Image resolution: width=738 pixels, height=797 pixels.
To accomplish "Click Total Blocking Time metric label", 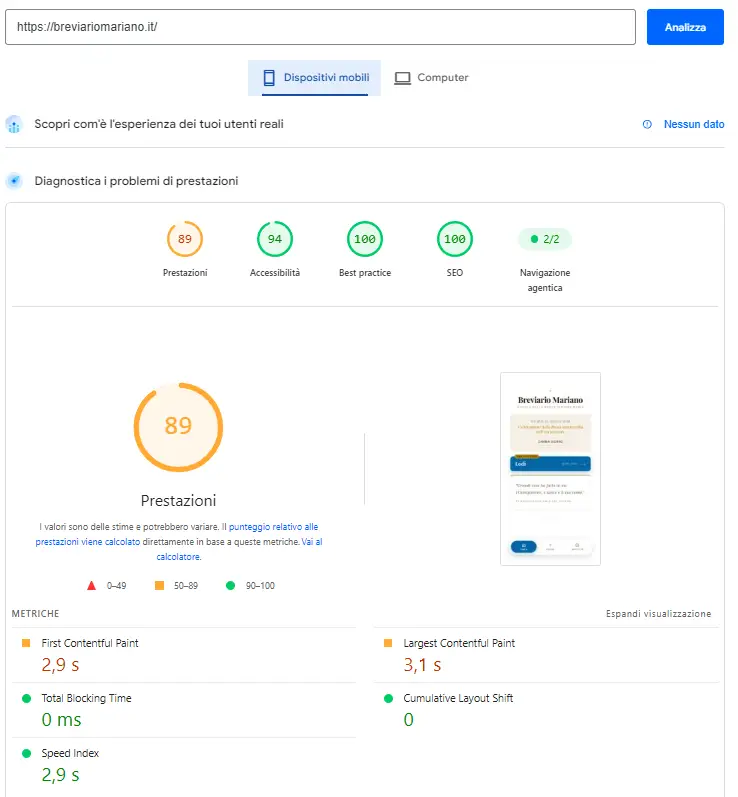I will tap(86, 698).
